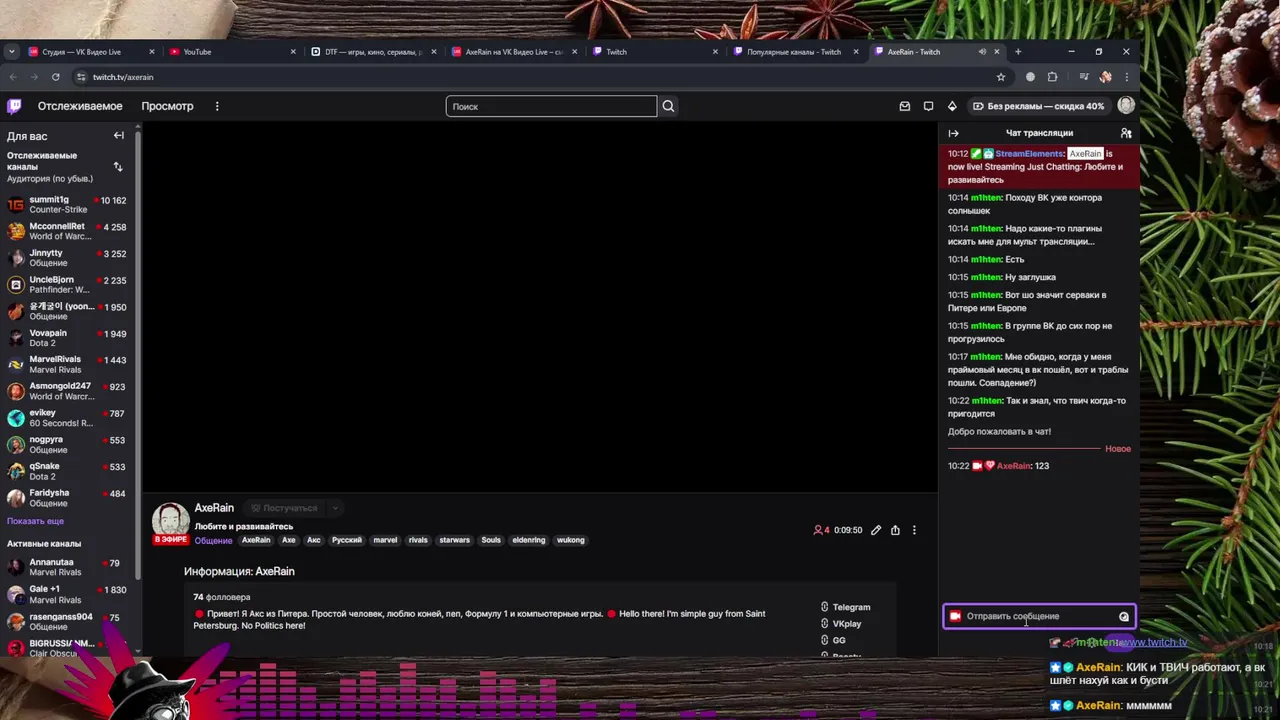1280x720 pixels.
Task: Switch to YouTube browser tab
Action: 233,52
